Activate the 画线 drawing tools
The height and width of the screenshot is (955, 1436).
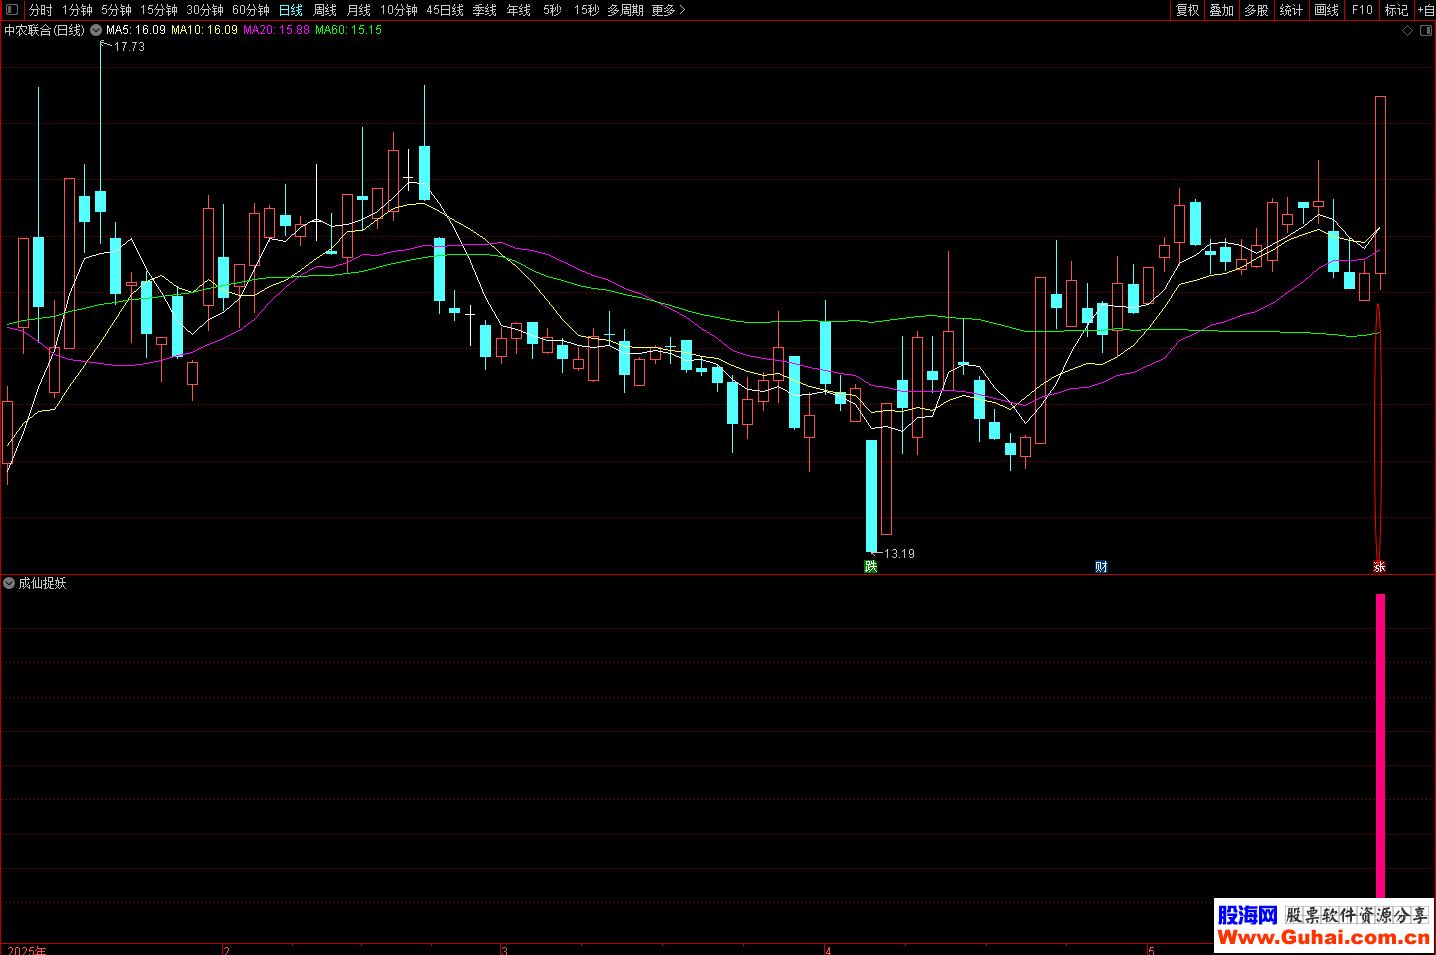(1326, 10)
